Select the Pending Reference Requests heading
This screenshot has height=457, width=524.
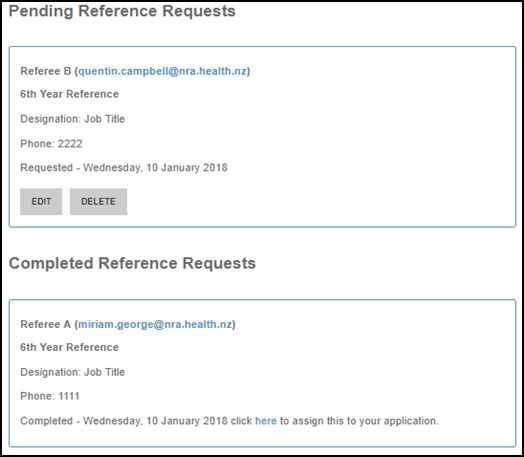(x=122, y=11)
